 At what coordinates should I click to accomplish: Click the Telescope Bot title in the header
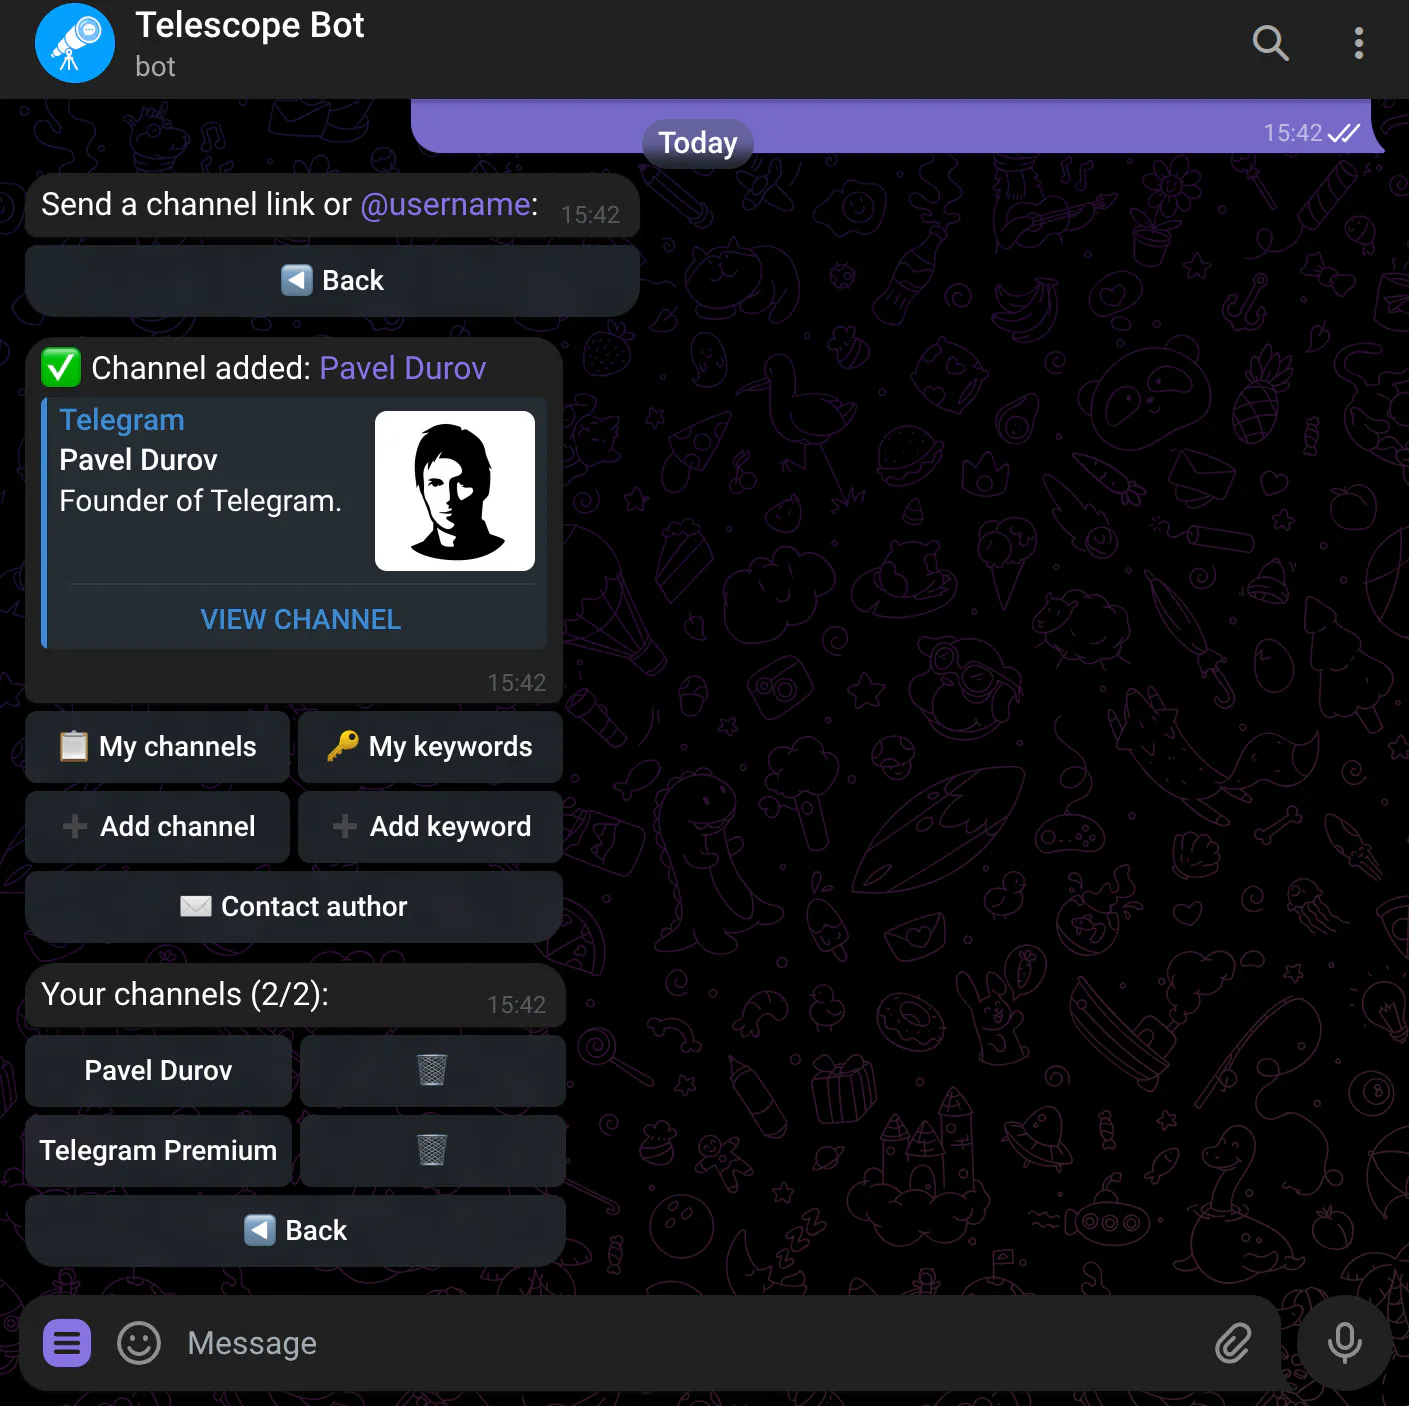(250, 25)
